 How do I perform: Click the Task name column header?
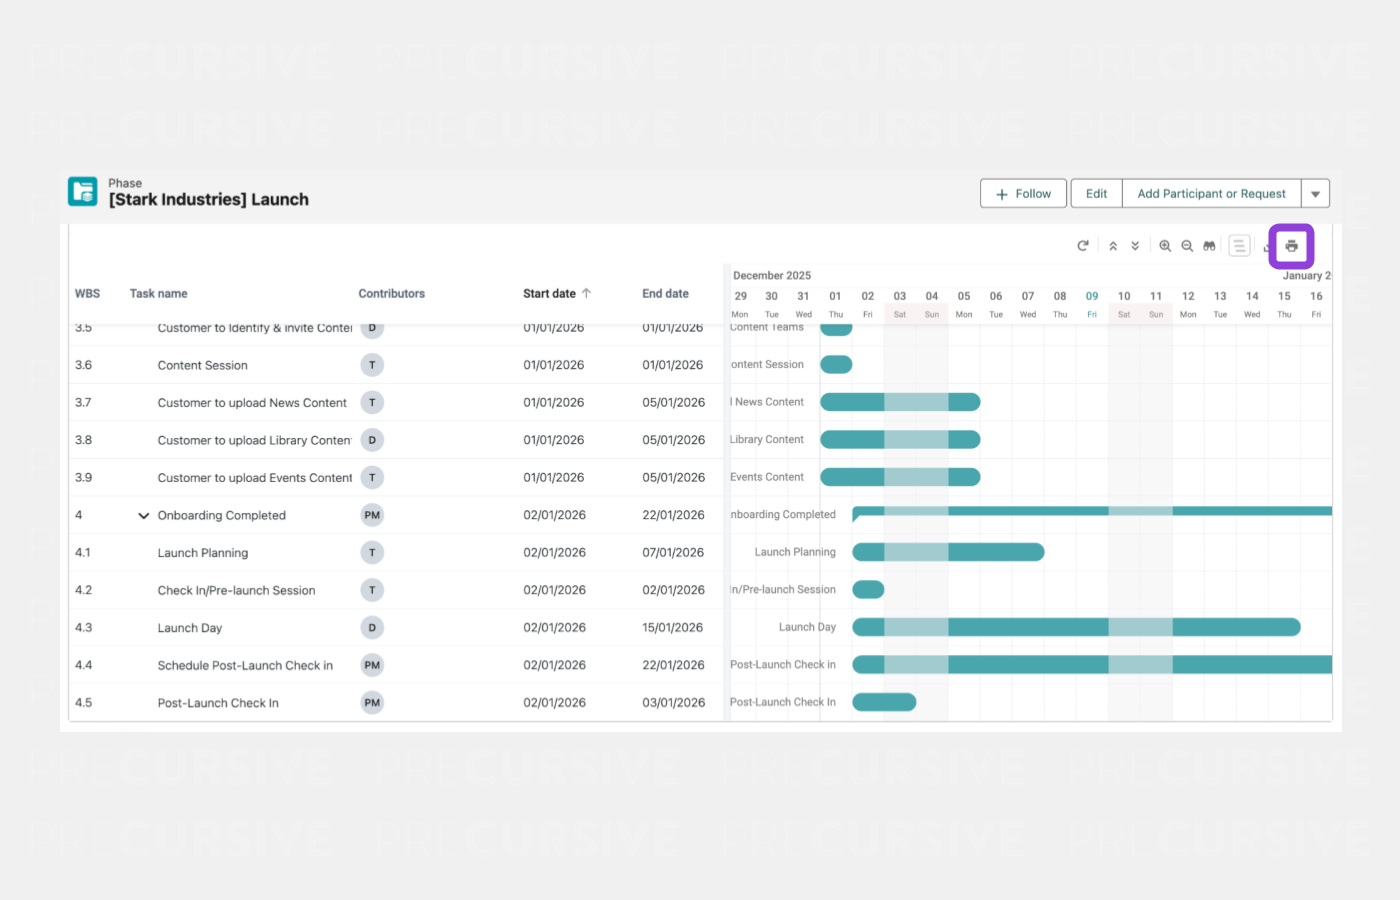tap(158, 294)
